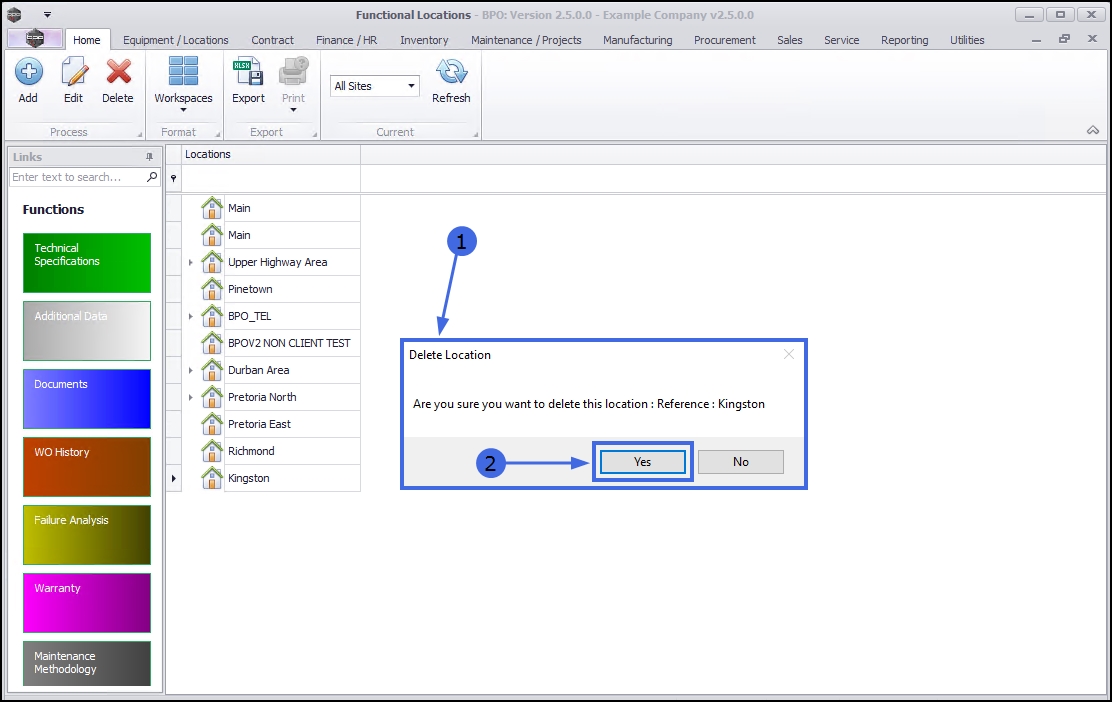This screenshot has width=1112, height=702.
Task: Click the Export XLSX icon
Action: coord(248,72)
